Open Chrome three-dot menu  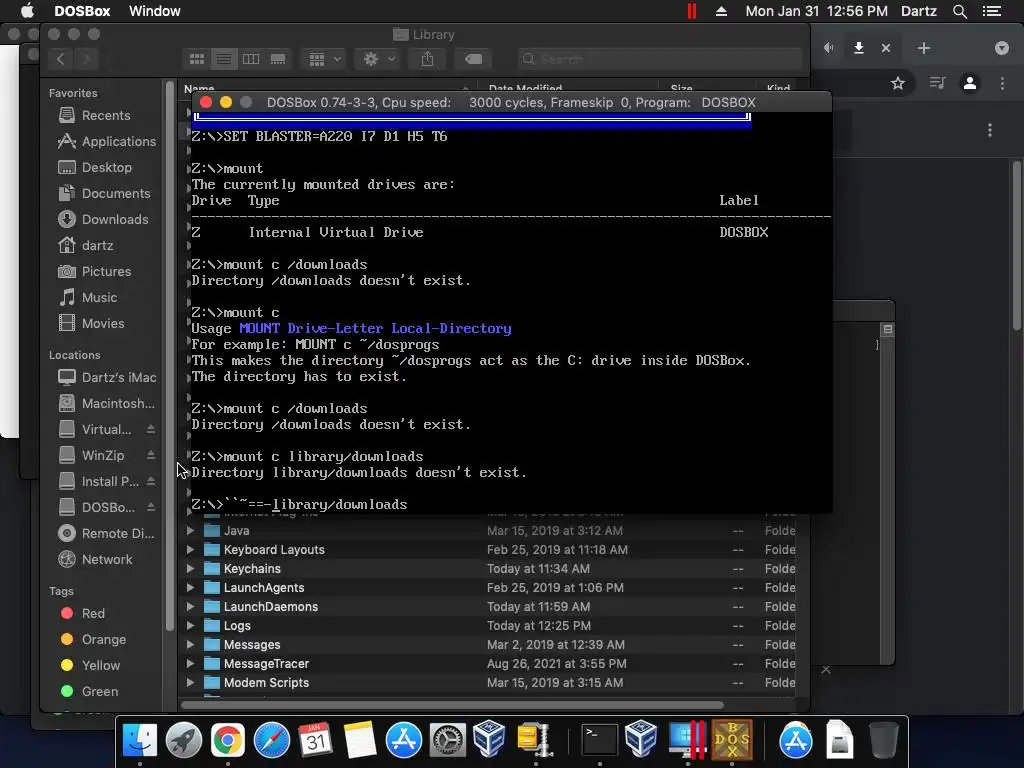point(1002,83)
